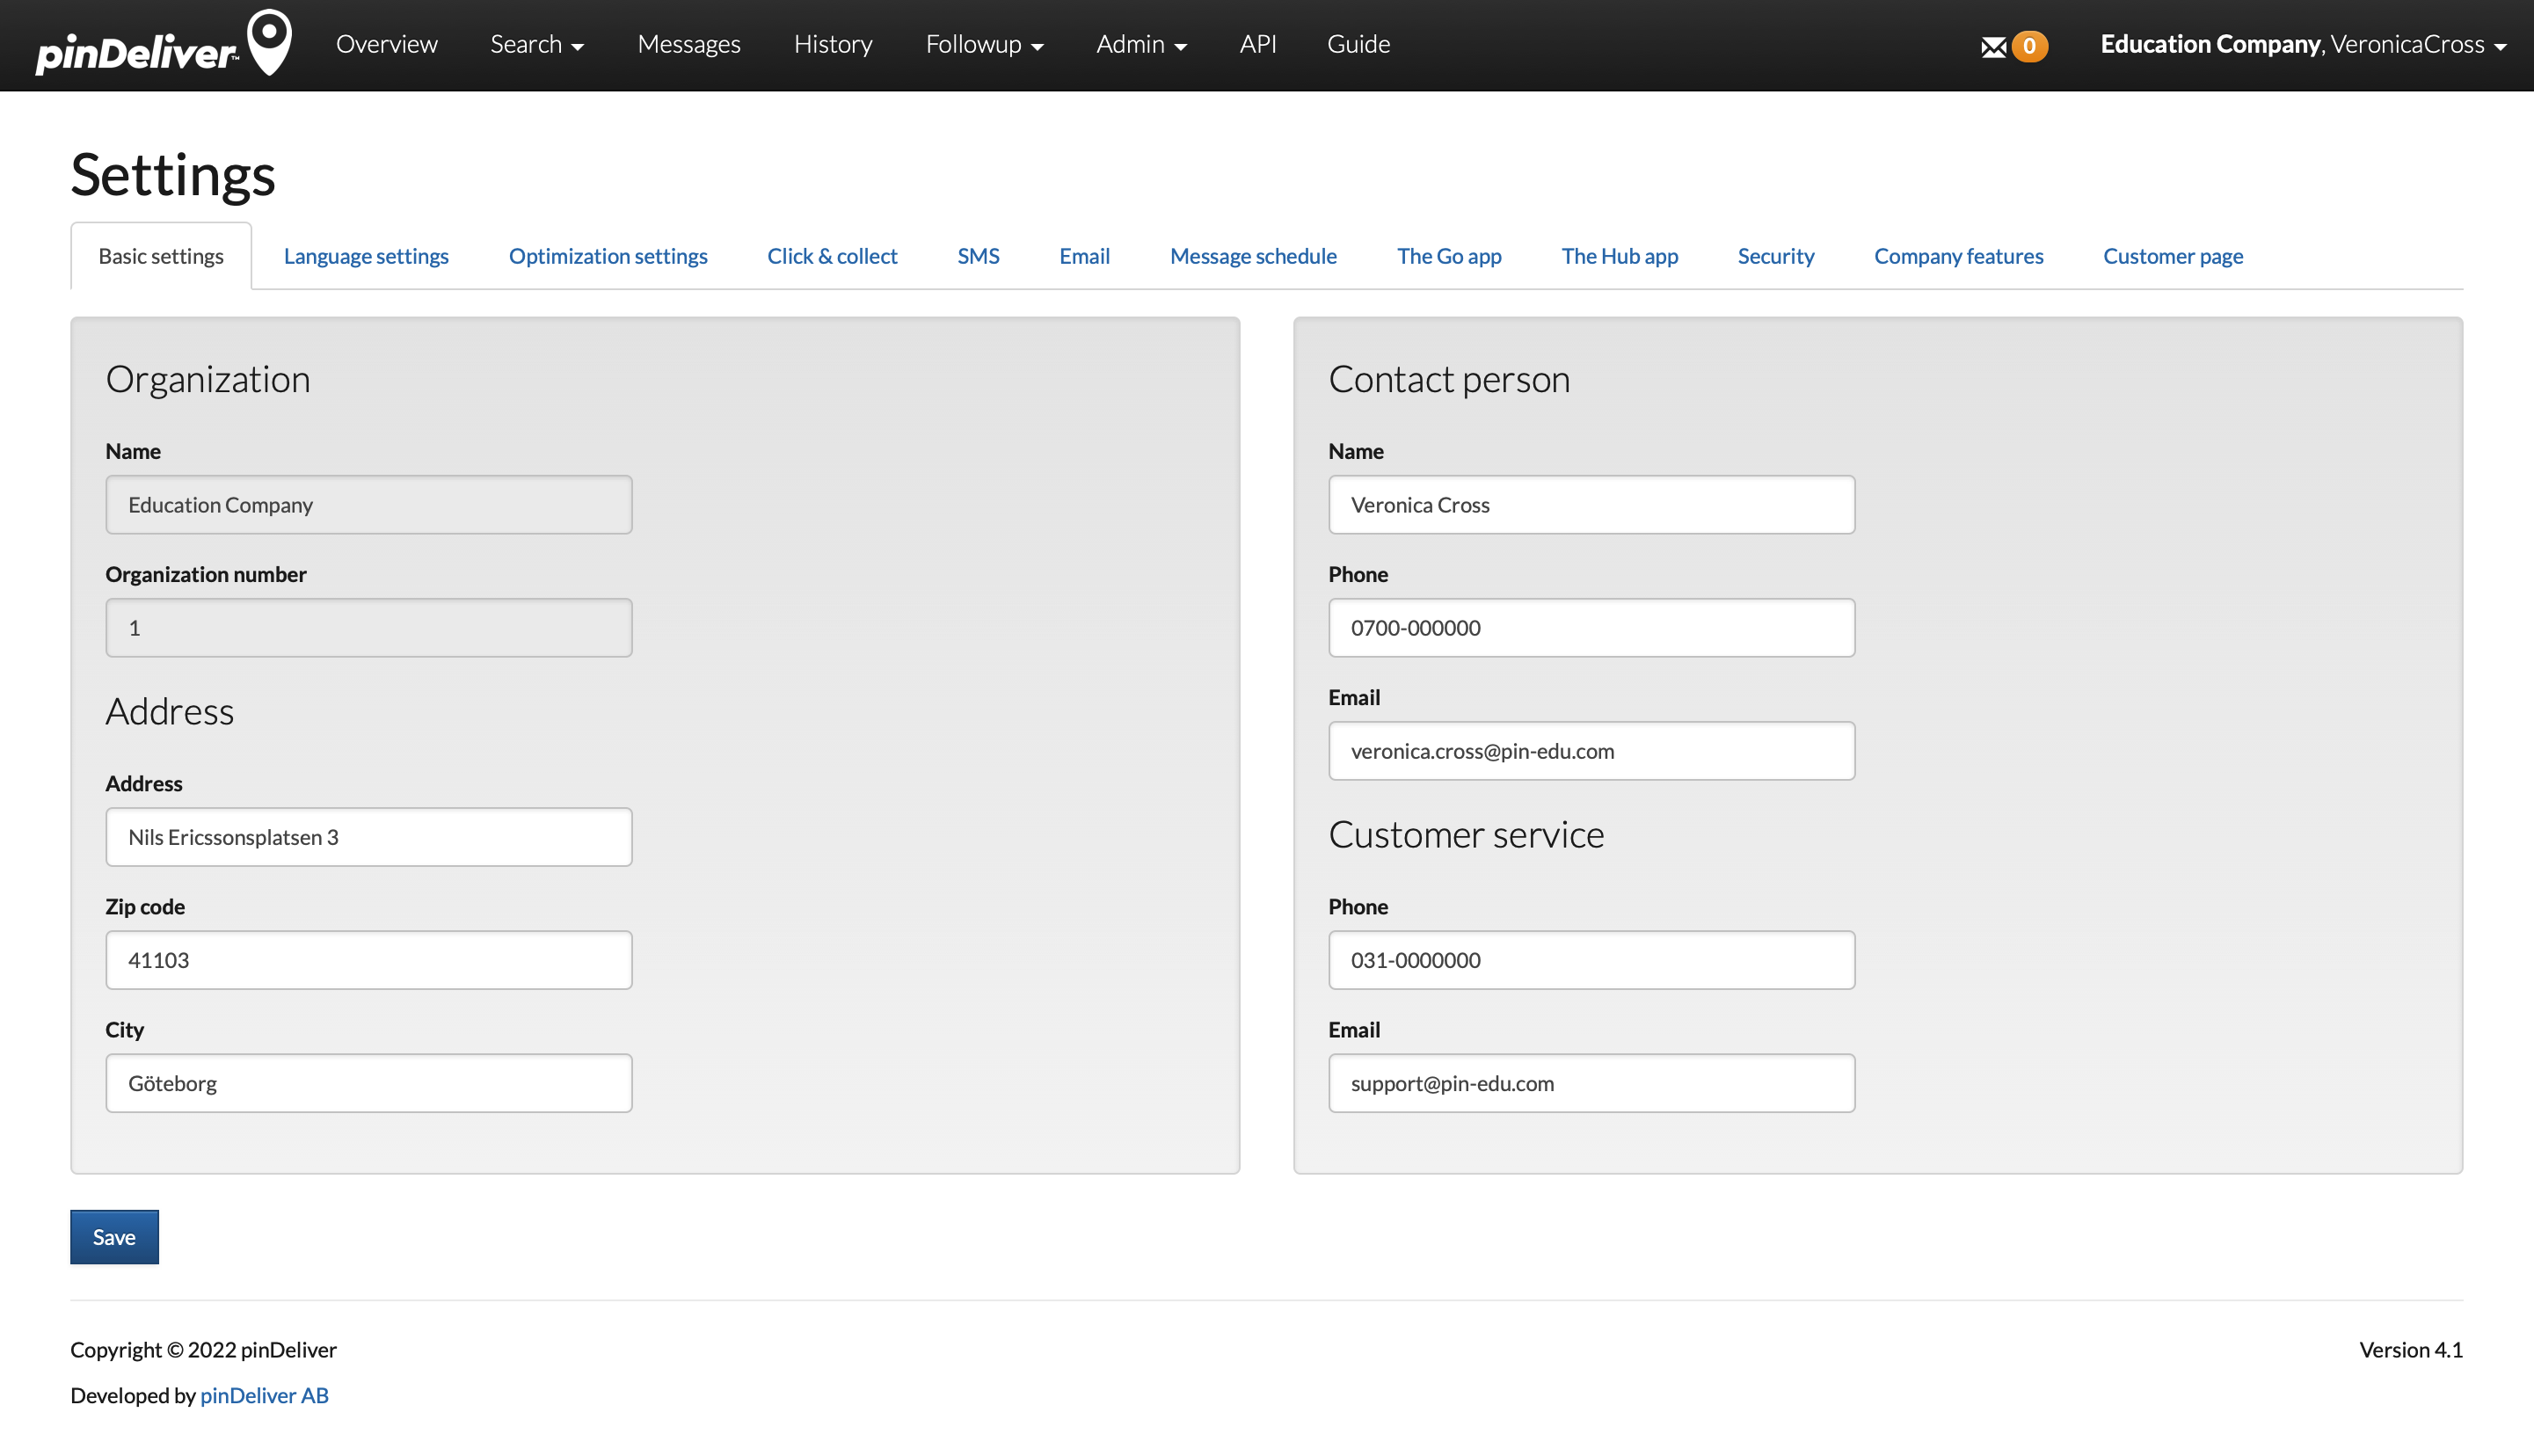
Task: Open the Email settings tab
Action: tap(1084, 256)
